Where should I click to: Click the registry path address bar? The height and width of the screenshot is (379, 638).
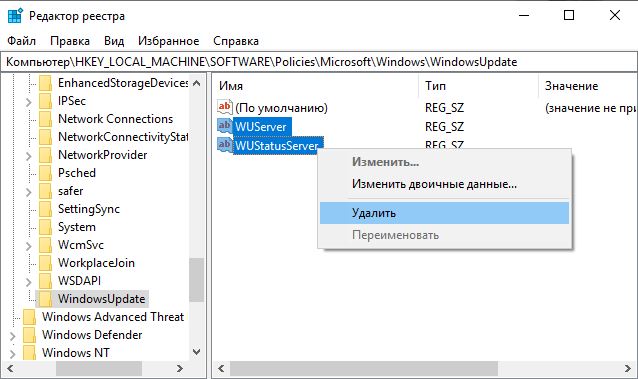[319, 62]
